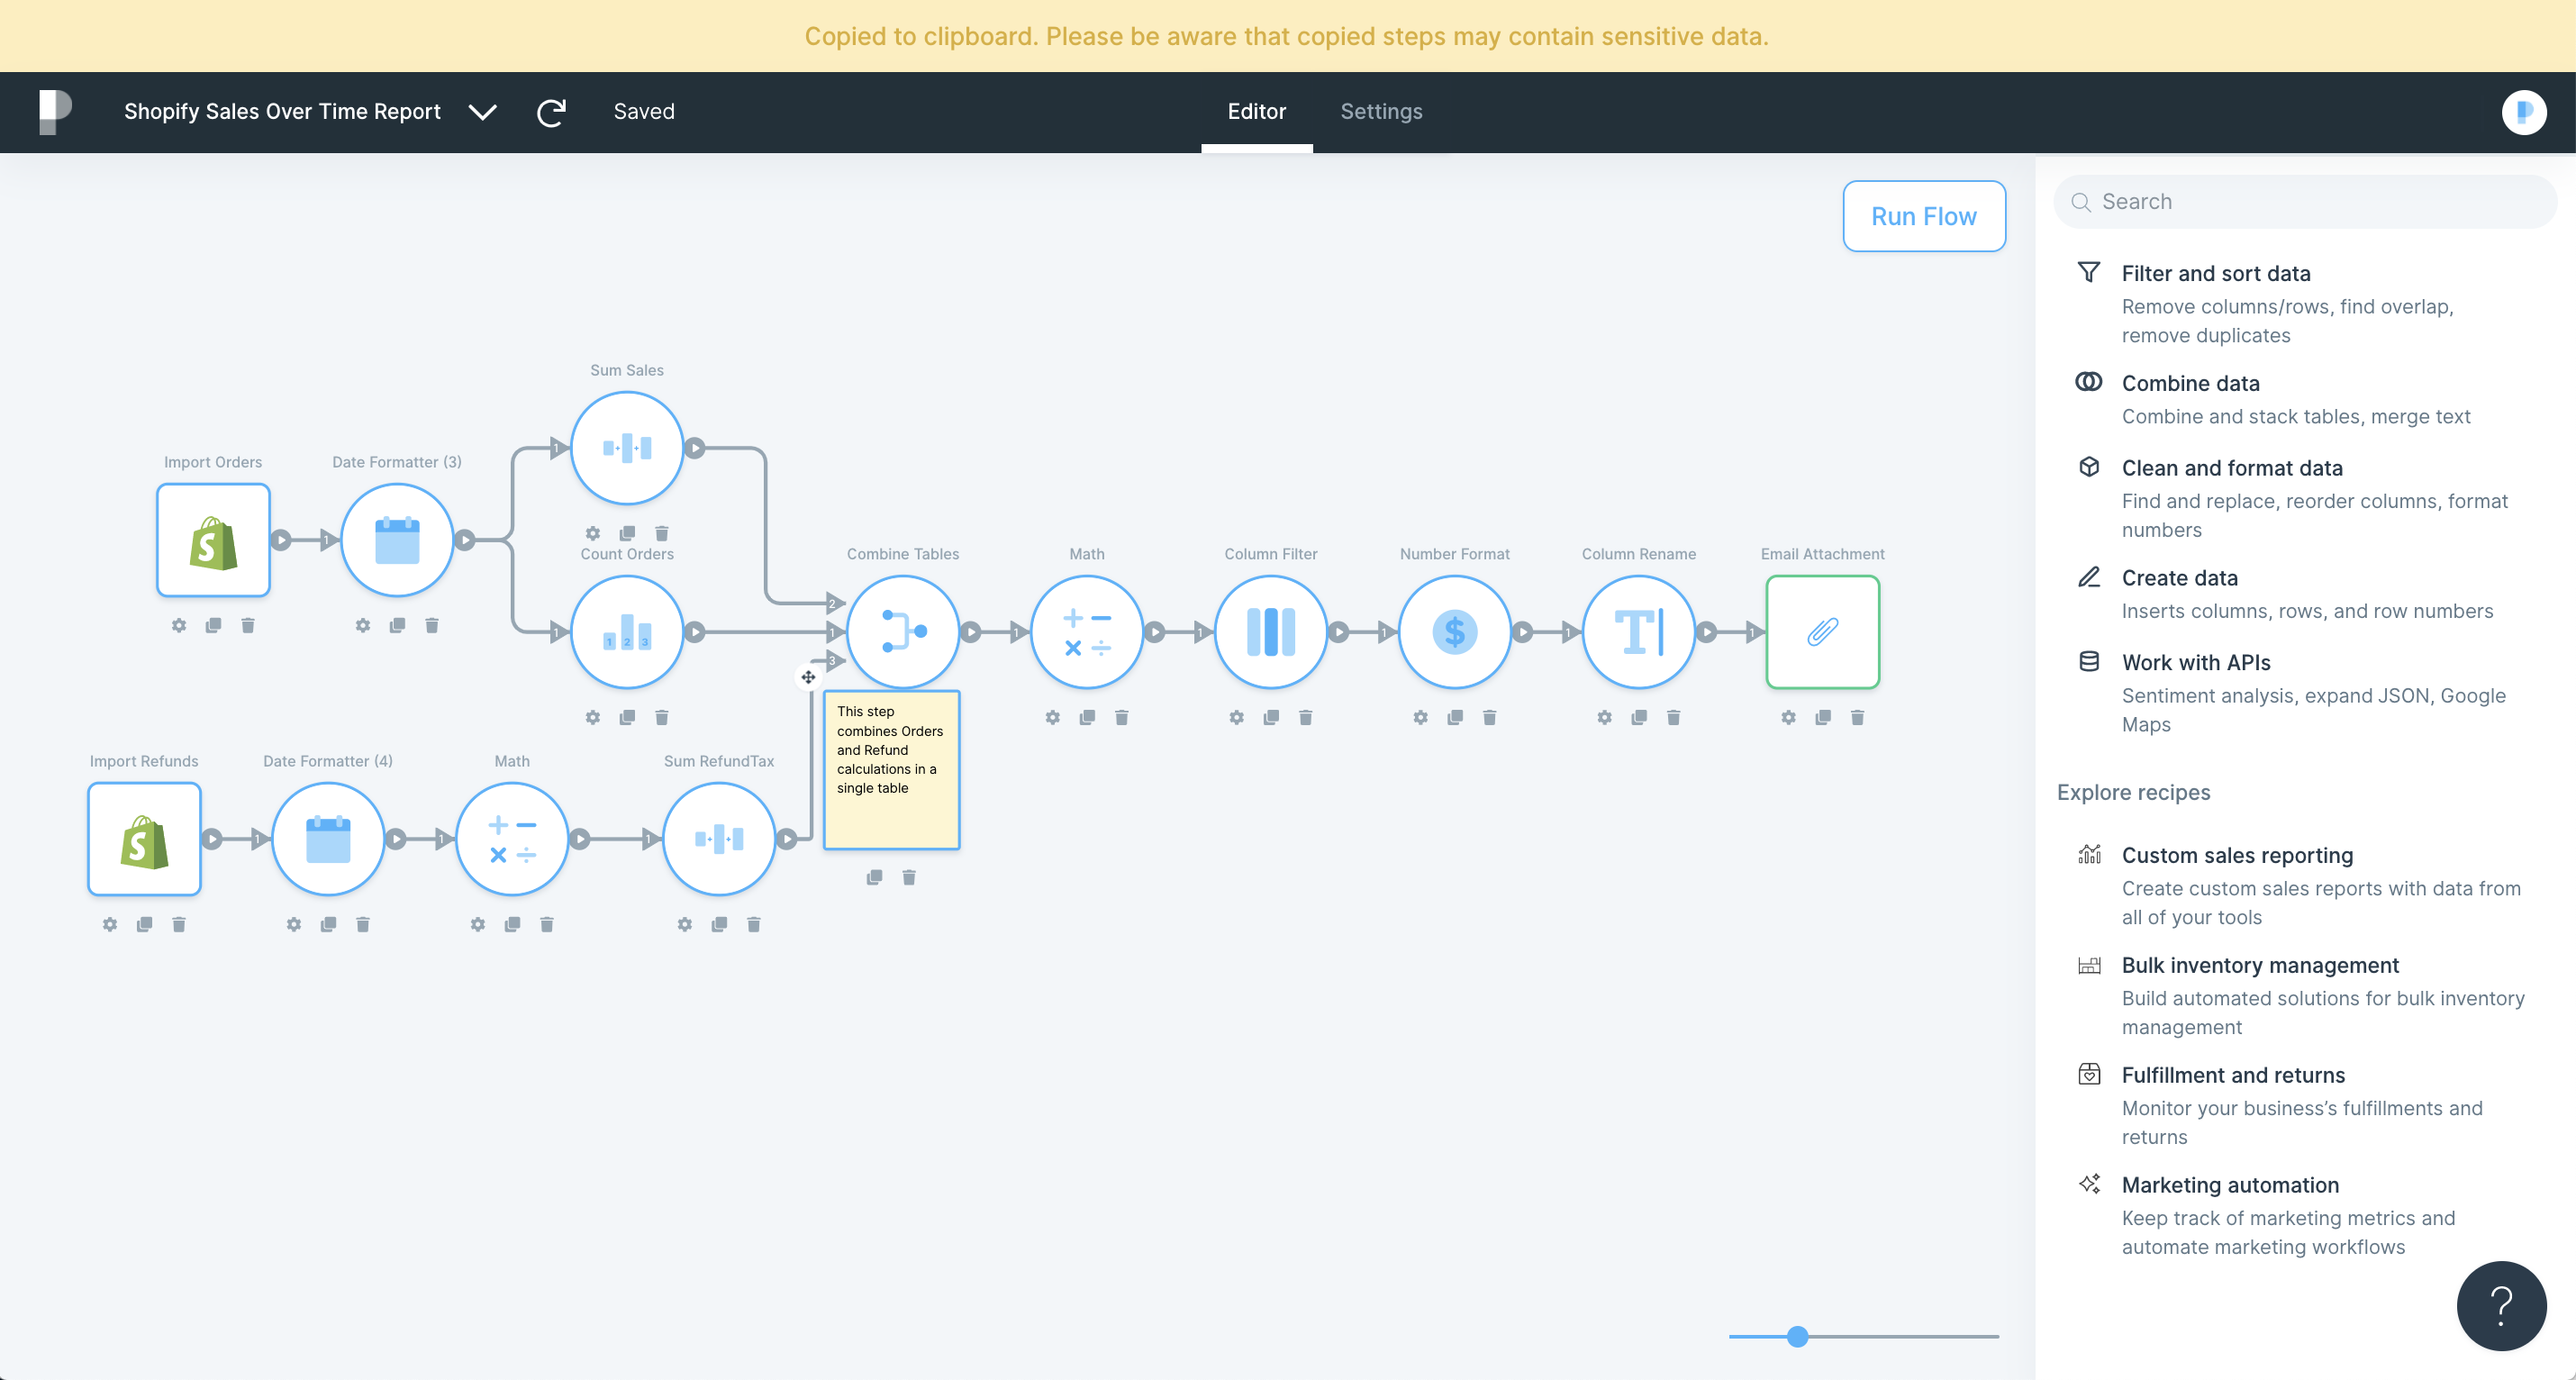Image resolution: width=2576 pixels, height=1380 pixels.
Task: Expand Work with APIs category
Action: pyautogui.click(x=2300, y=692)
